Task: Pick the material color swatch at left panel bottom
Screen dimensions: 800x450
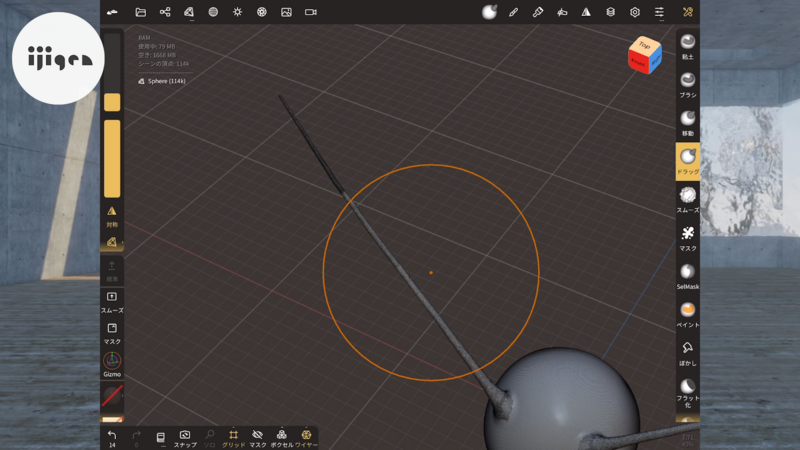Action: click(x=112, y=419)
